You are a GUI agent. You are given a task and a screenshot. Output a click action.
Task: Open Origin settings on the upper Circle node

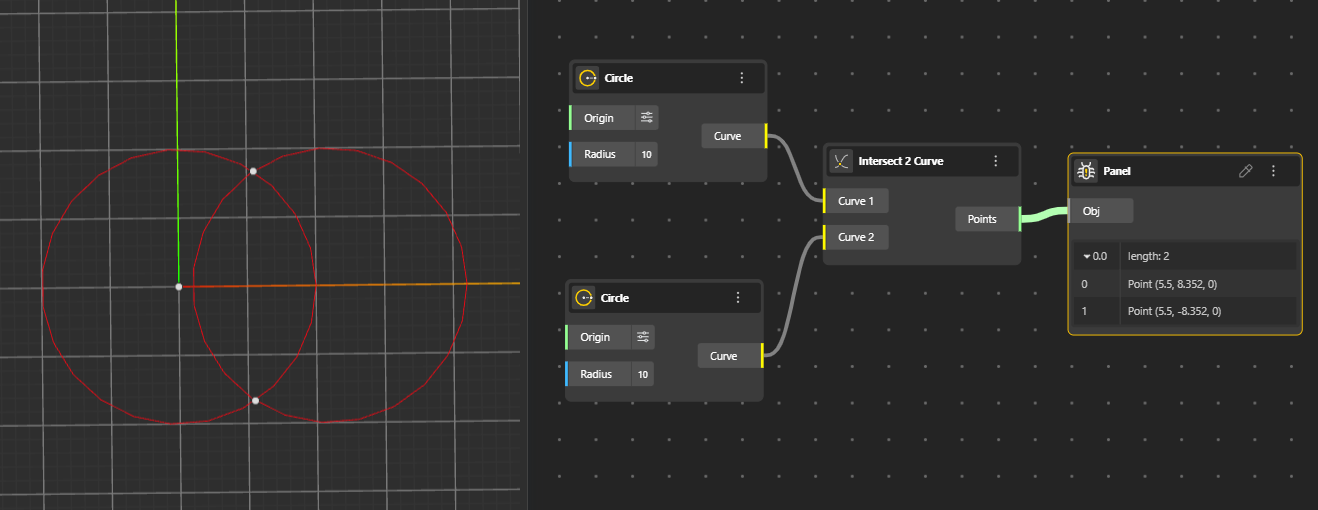[x=647, y=118]
